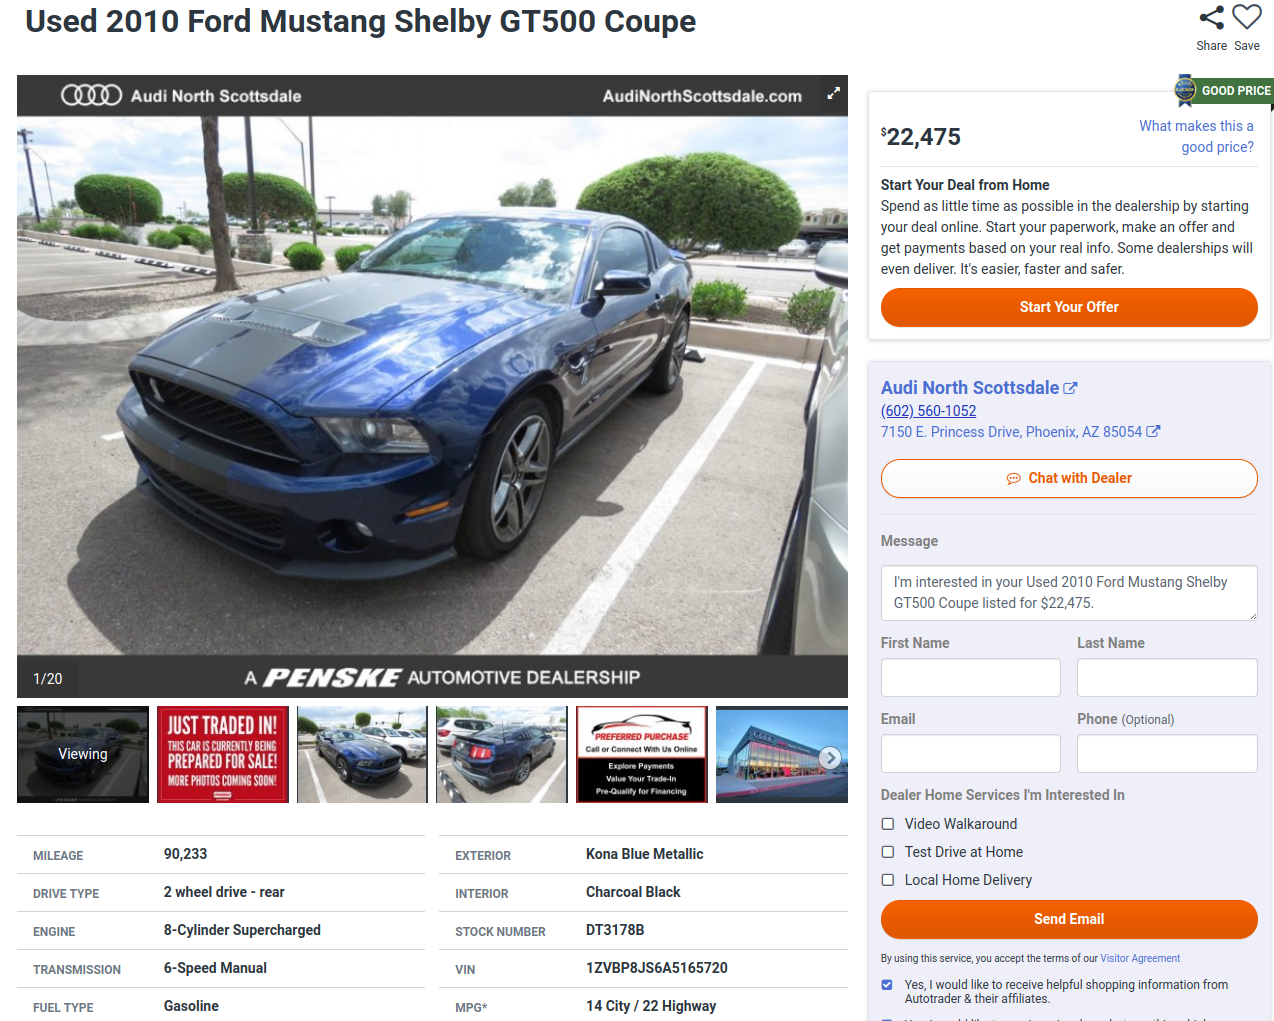Click the First Name field
The height and width of the screenshot is (1021, 1274).
970,678
